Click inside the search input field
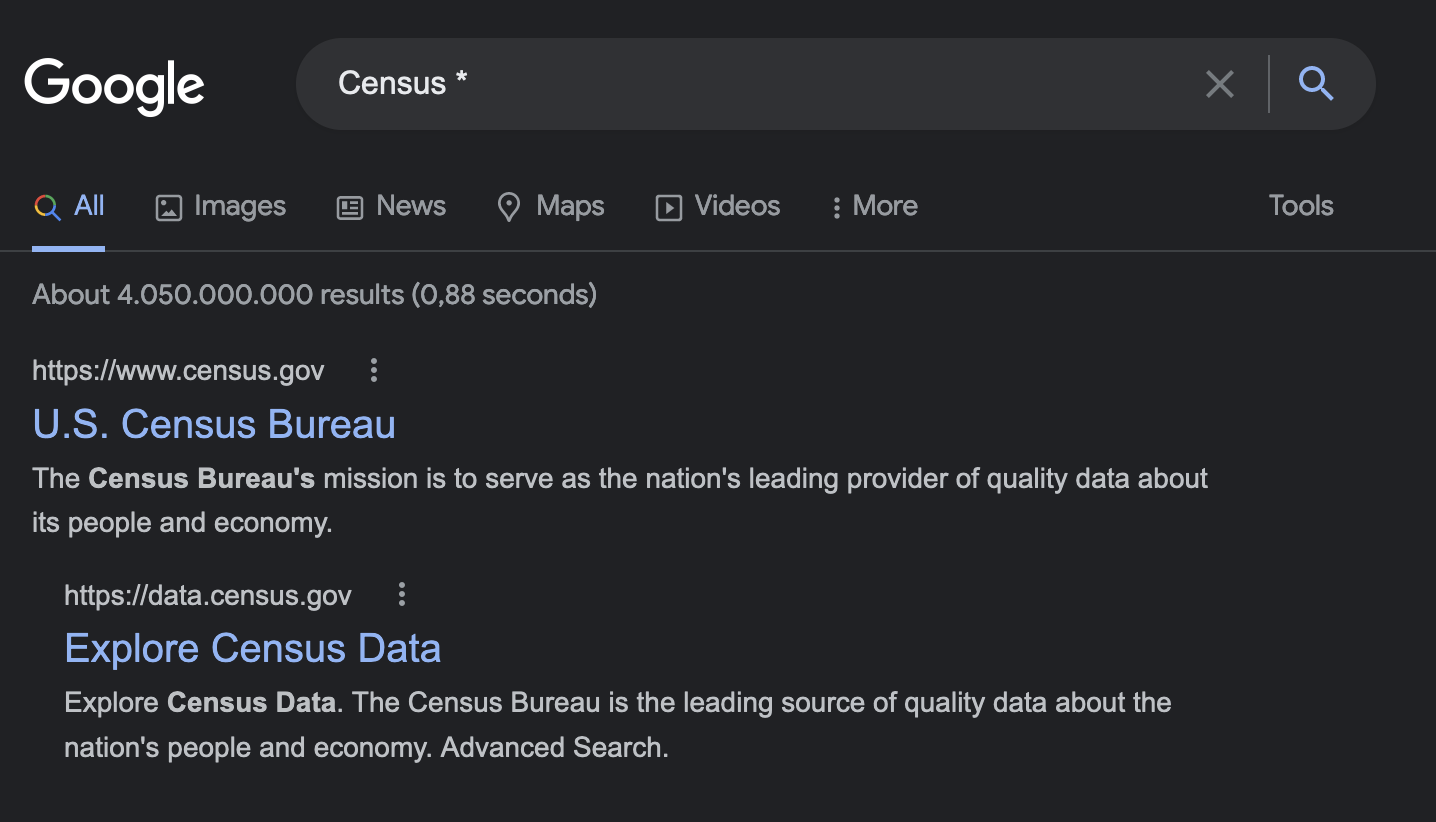The image size is (1436, 822). tap(700, 84)
